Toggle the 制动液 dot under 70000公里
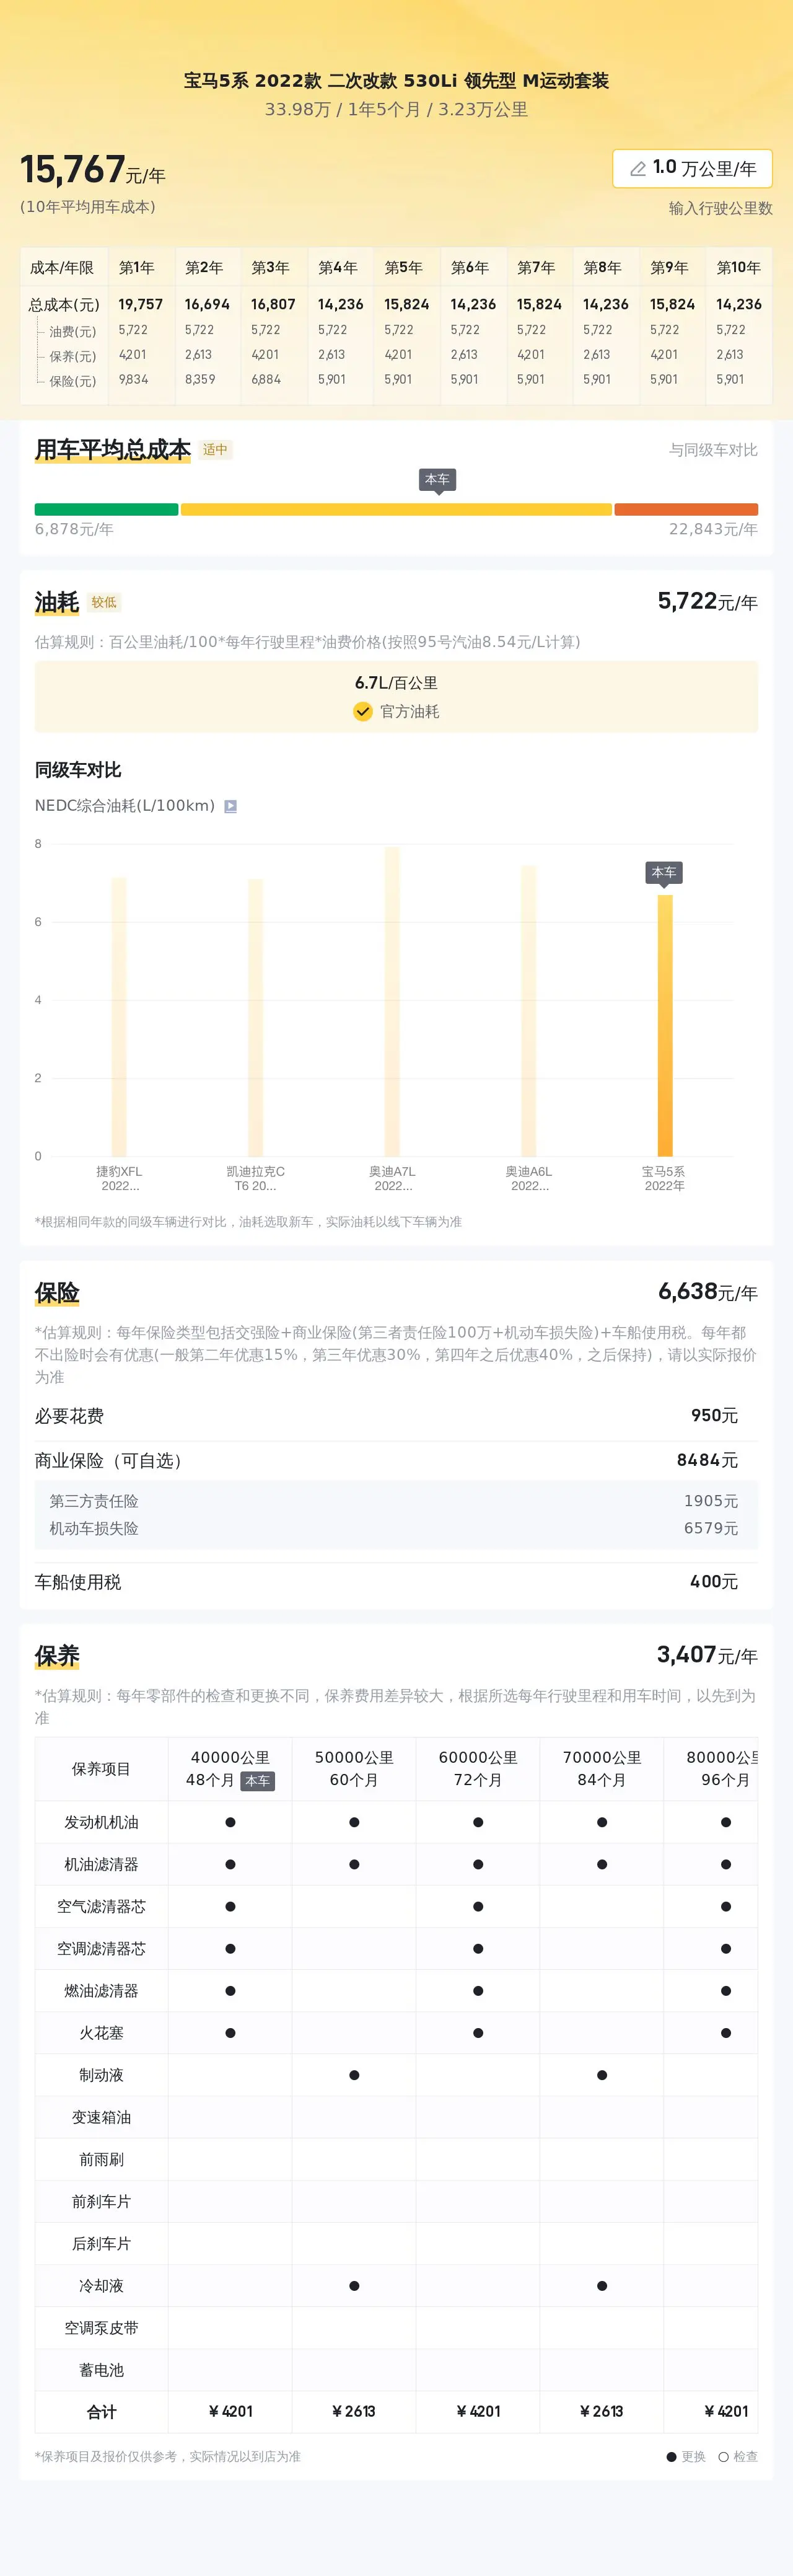Viewport: 793px width, 2576px height. (601, 2075)
